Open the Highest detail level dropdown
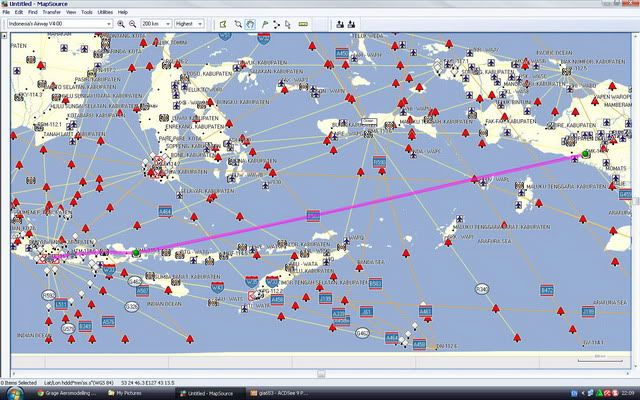 [x=189, y=24]
